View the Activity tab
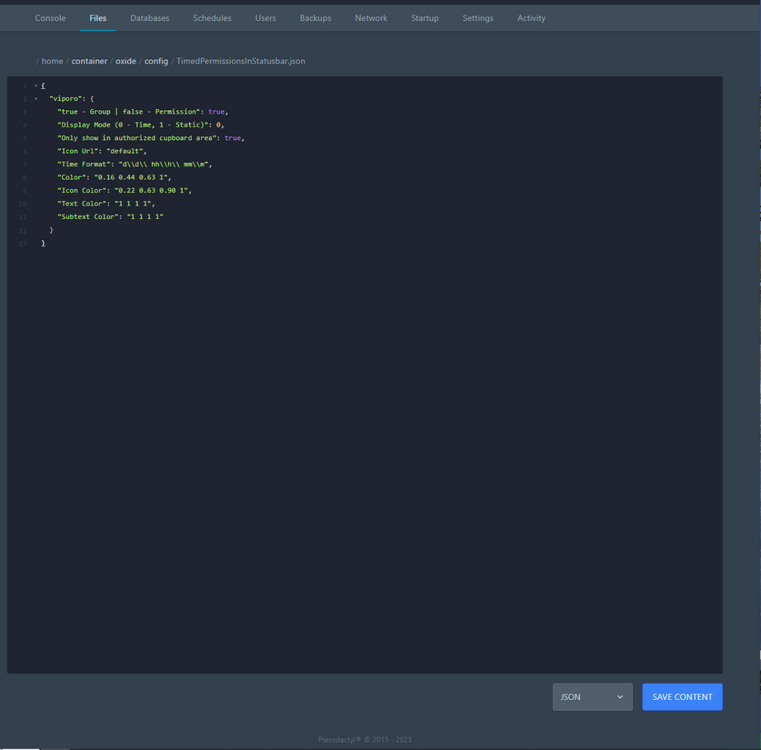This screenshot has width=761, height=750. (x=531, y=18)
